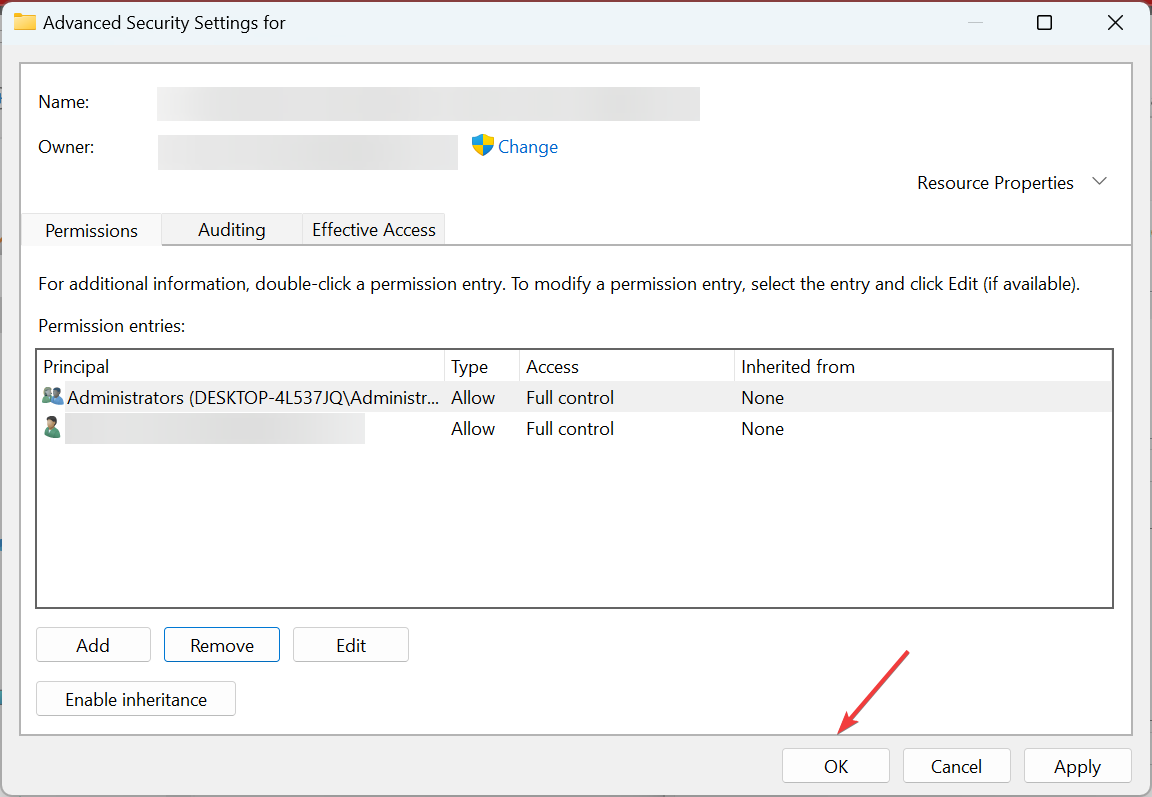Image resolution: width=1152 pixels, height=797 pixels.
Task: Click the UAC shield icon beside Change
Action: tap(483, 146)
